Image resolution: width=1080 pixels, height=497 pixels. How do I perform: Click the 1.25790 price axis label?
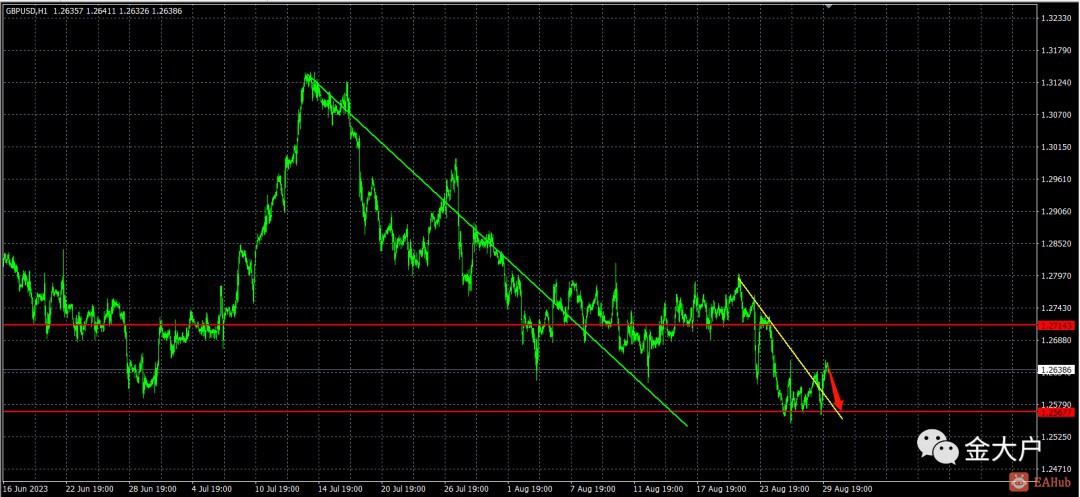1056,405
